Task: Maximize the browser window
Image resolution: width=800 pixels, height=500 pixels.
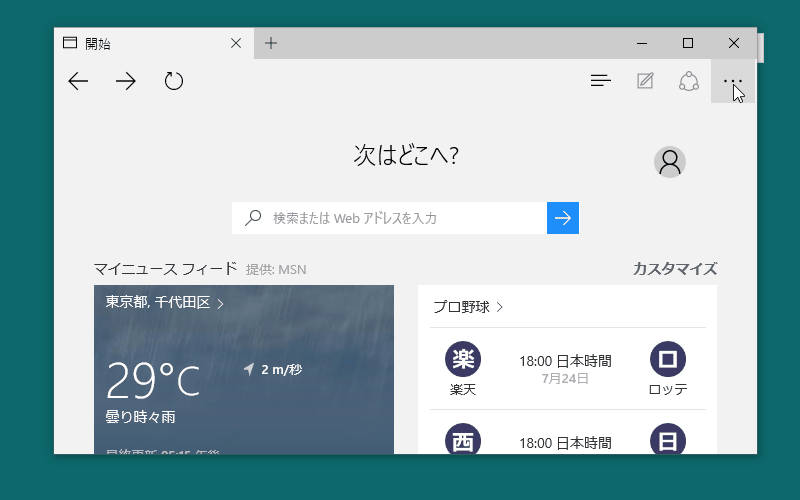Action: (688, 43)
